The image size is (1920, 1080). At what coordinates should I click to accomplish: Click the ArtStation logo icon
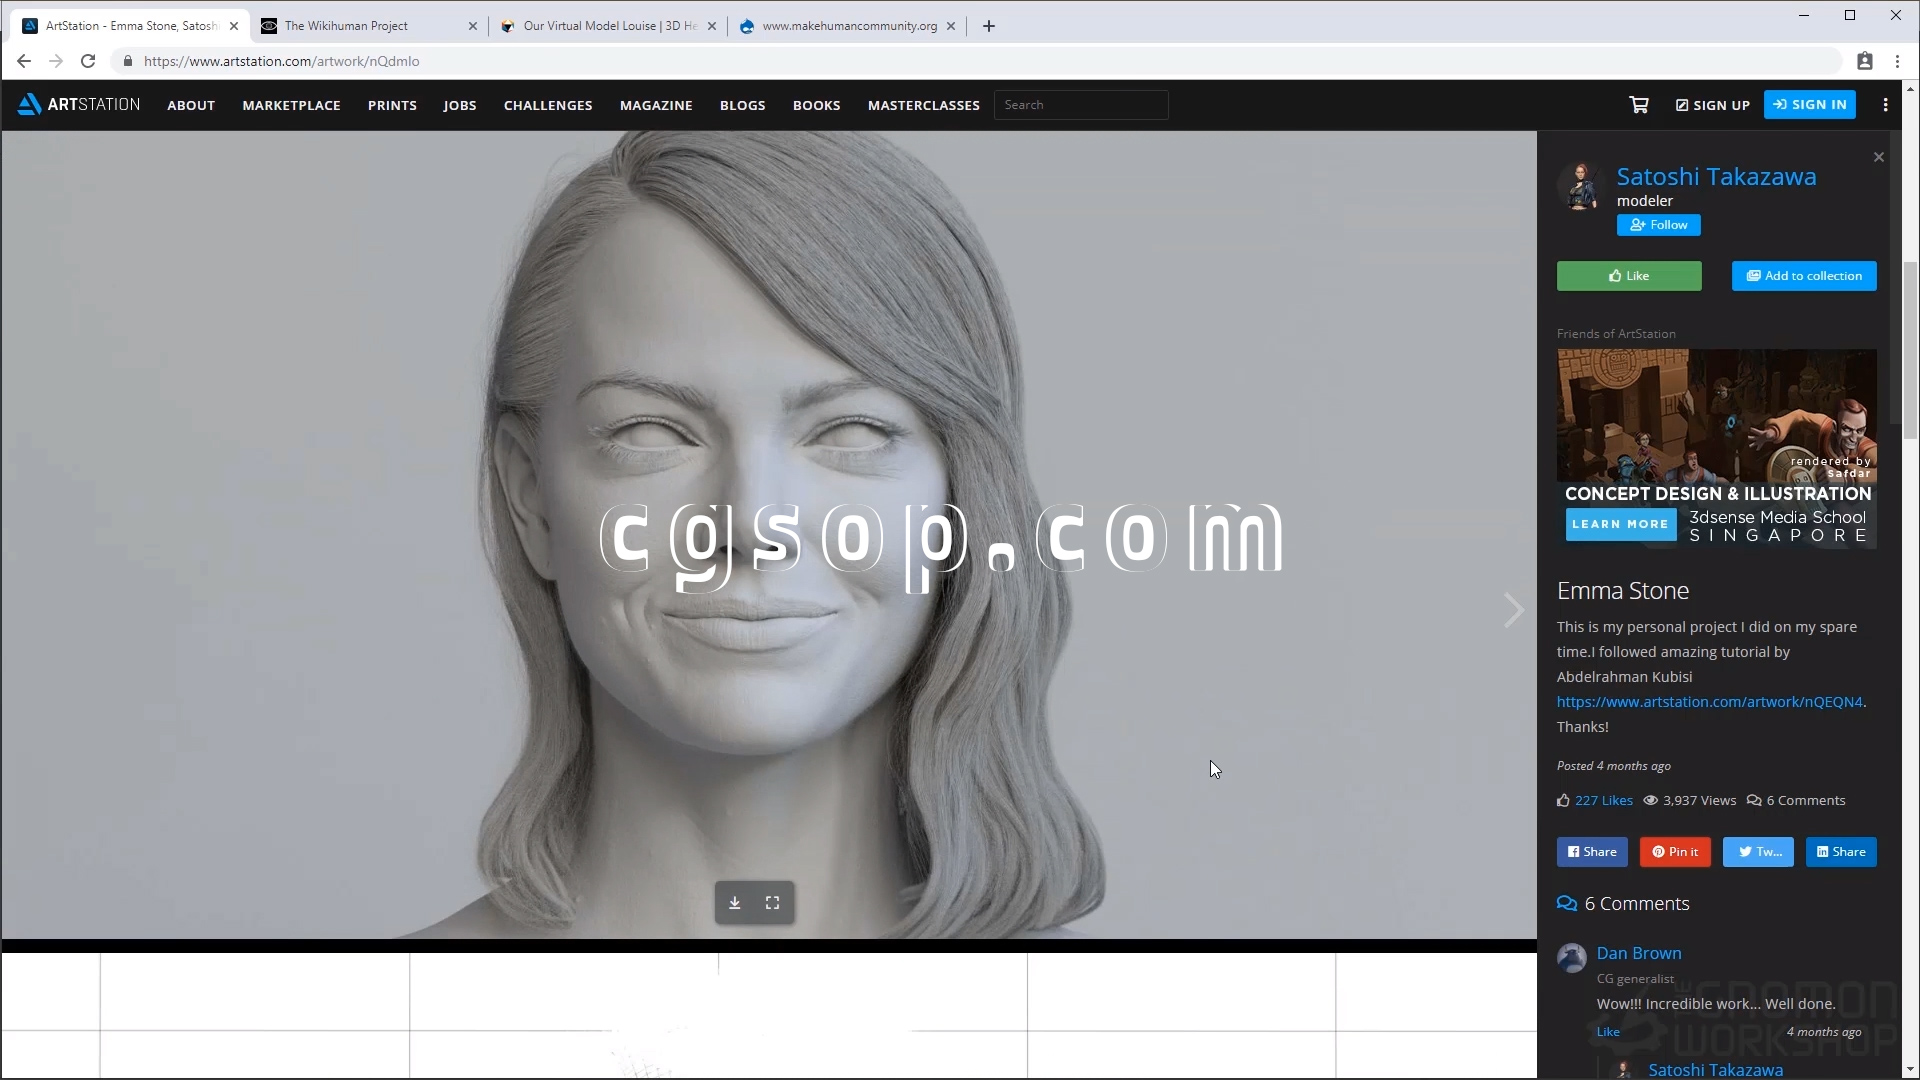30,104
